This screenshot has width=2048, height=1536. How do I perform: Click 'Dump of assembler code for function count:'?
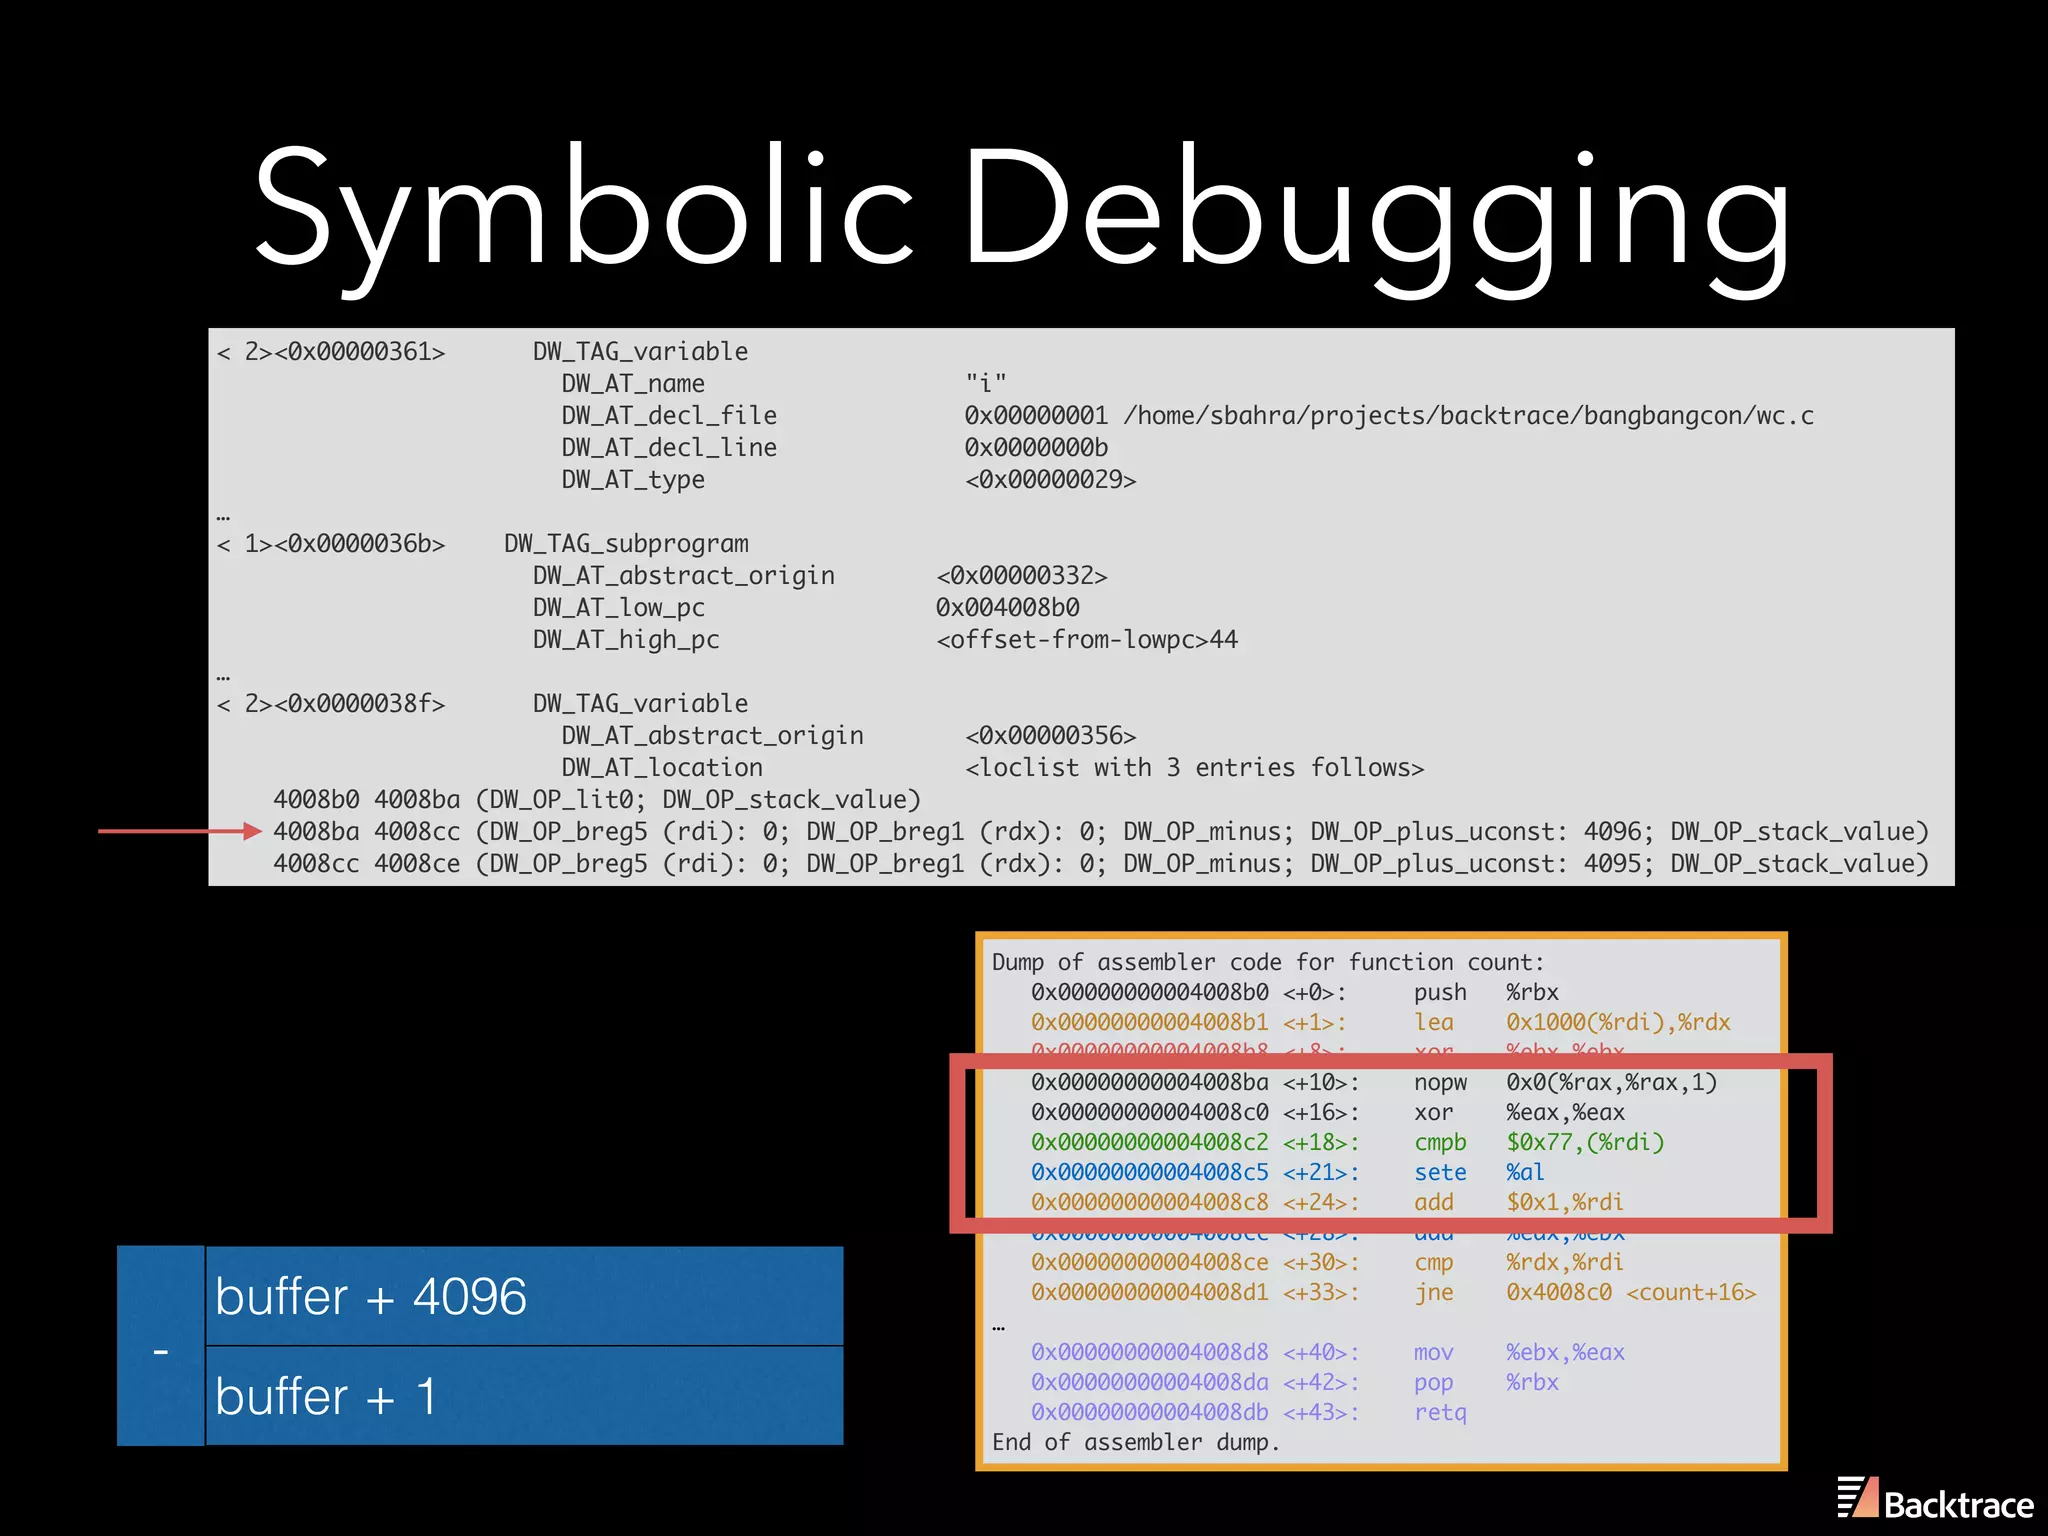(x=1268, y=962)
